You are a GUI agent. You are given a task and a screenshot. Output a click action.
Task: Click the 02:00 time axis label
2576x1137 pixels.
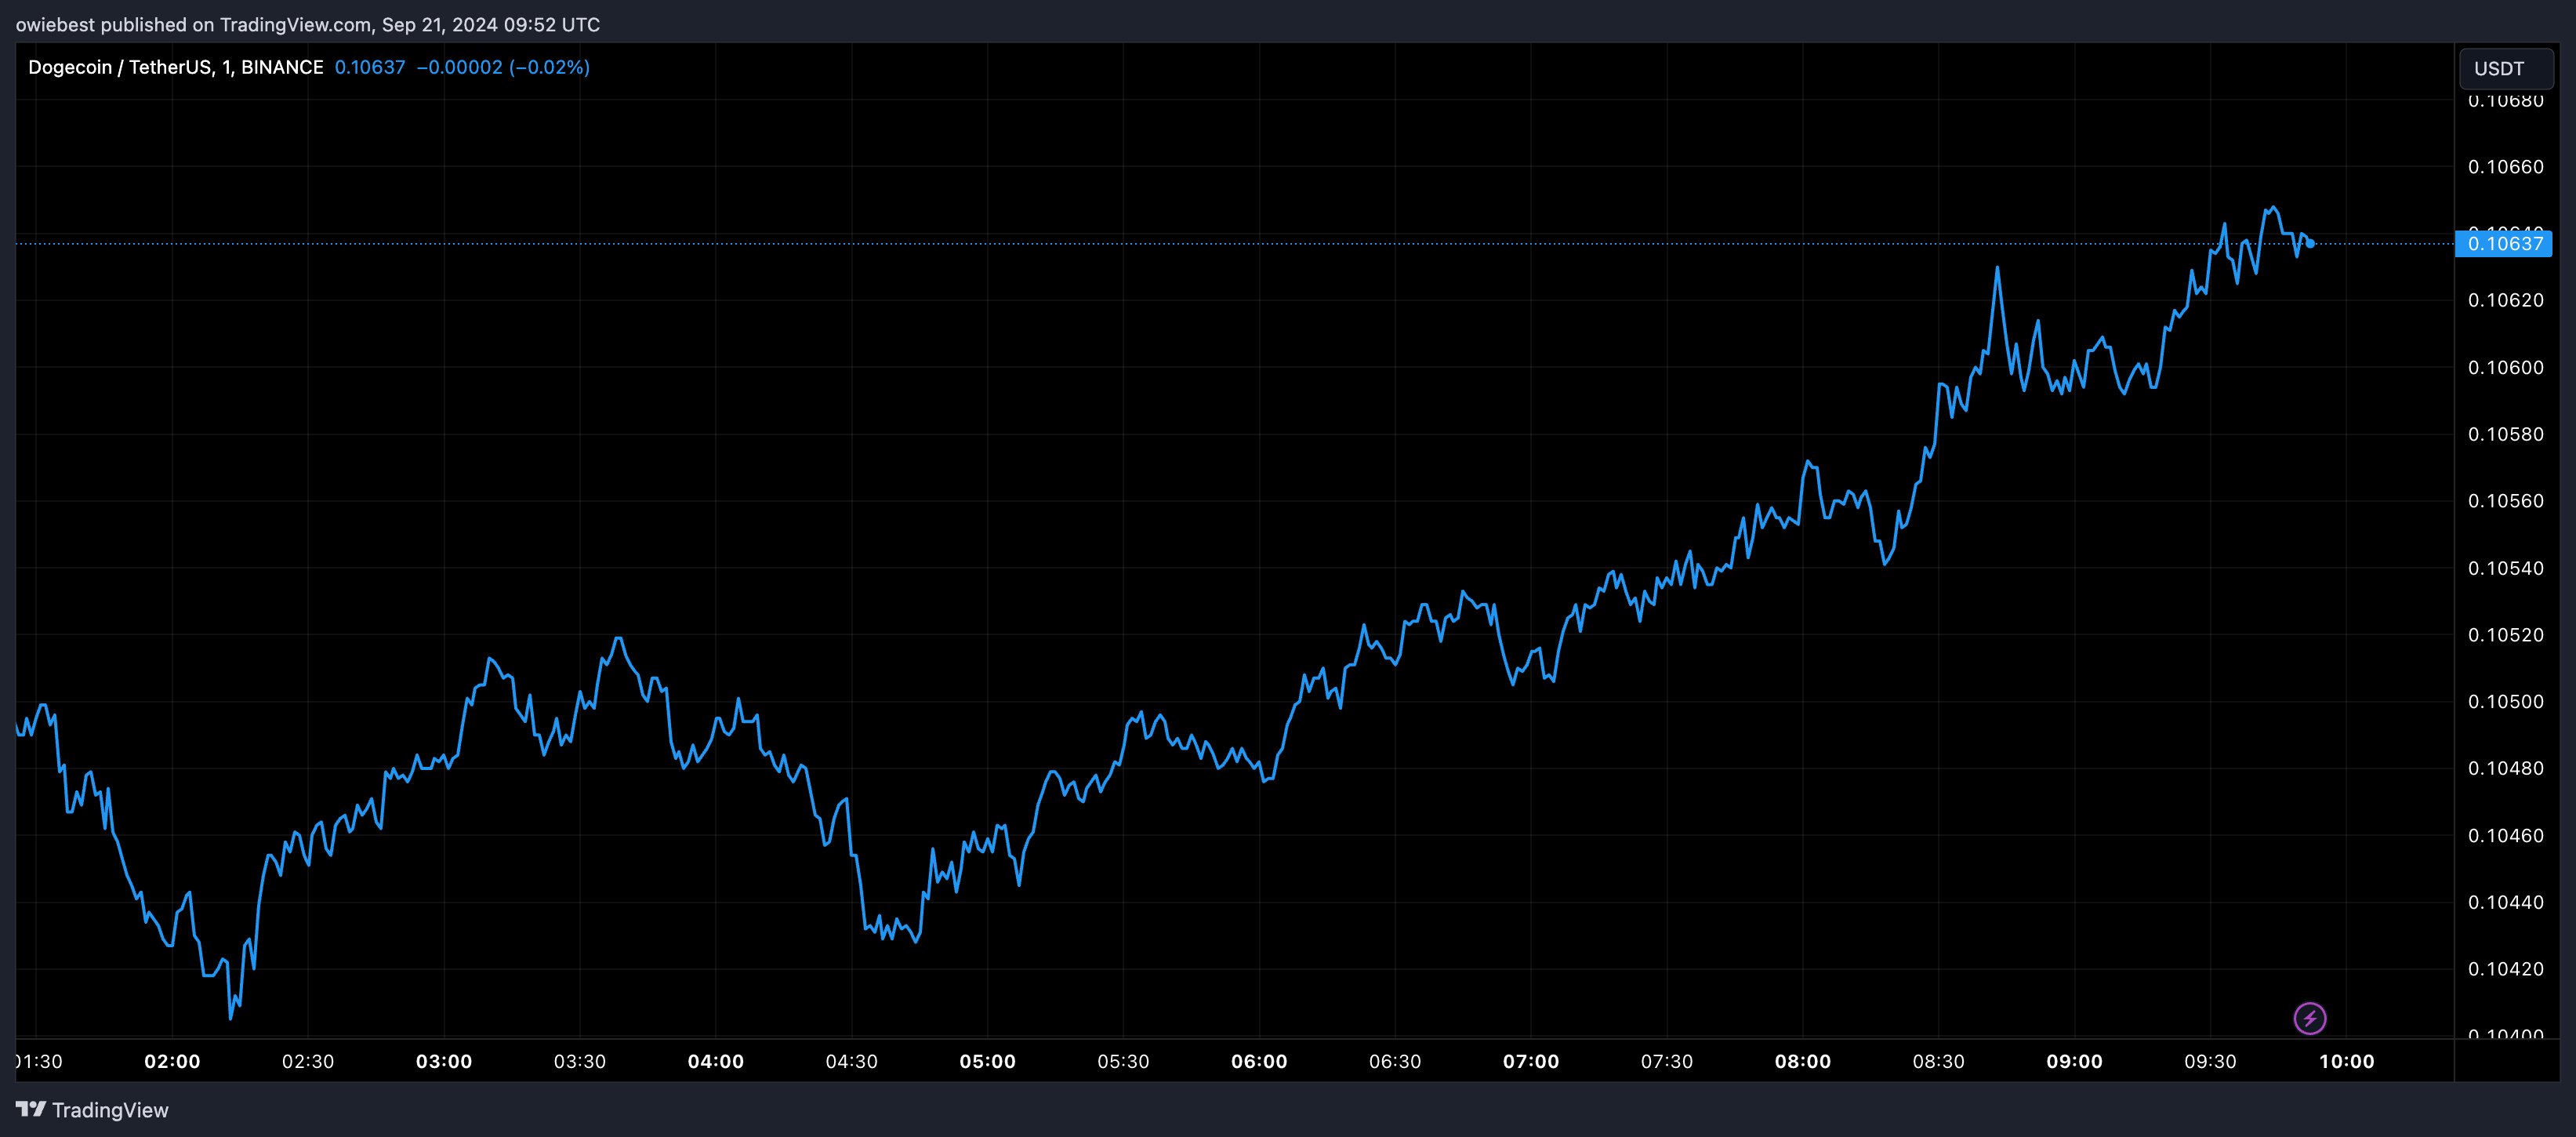click(x=172, y=1061)
